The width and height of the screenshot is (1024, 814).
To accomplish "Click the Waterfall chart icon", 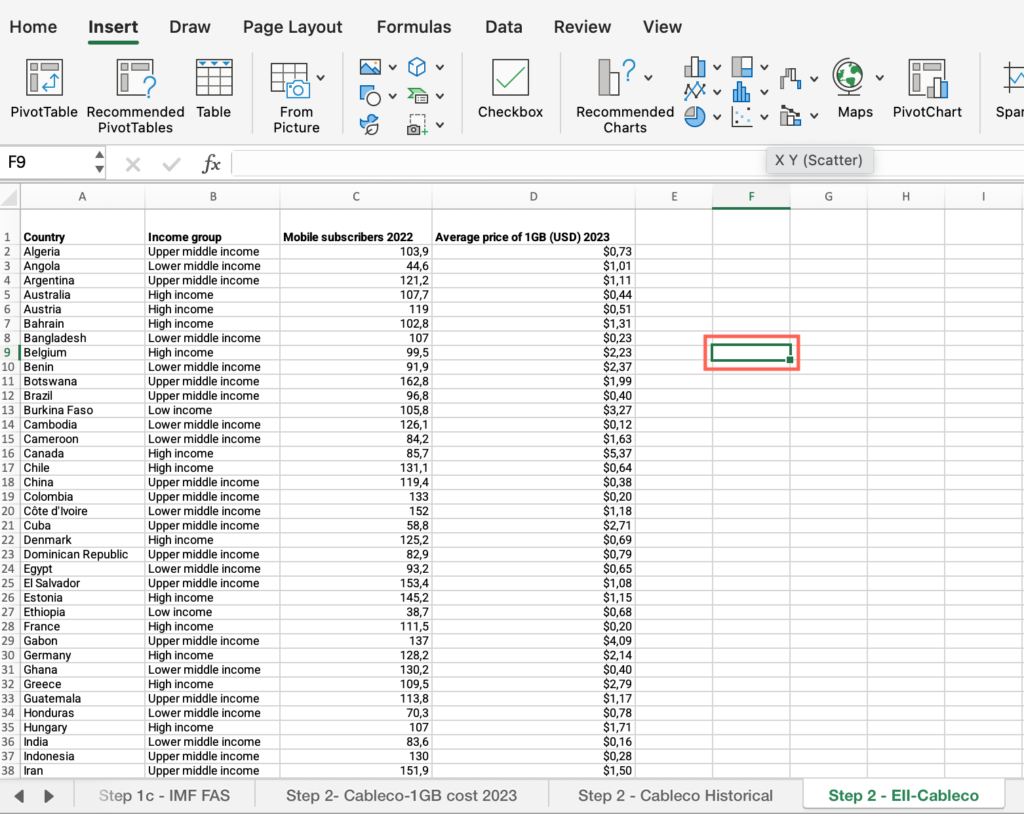I will [790, 79].
